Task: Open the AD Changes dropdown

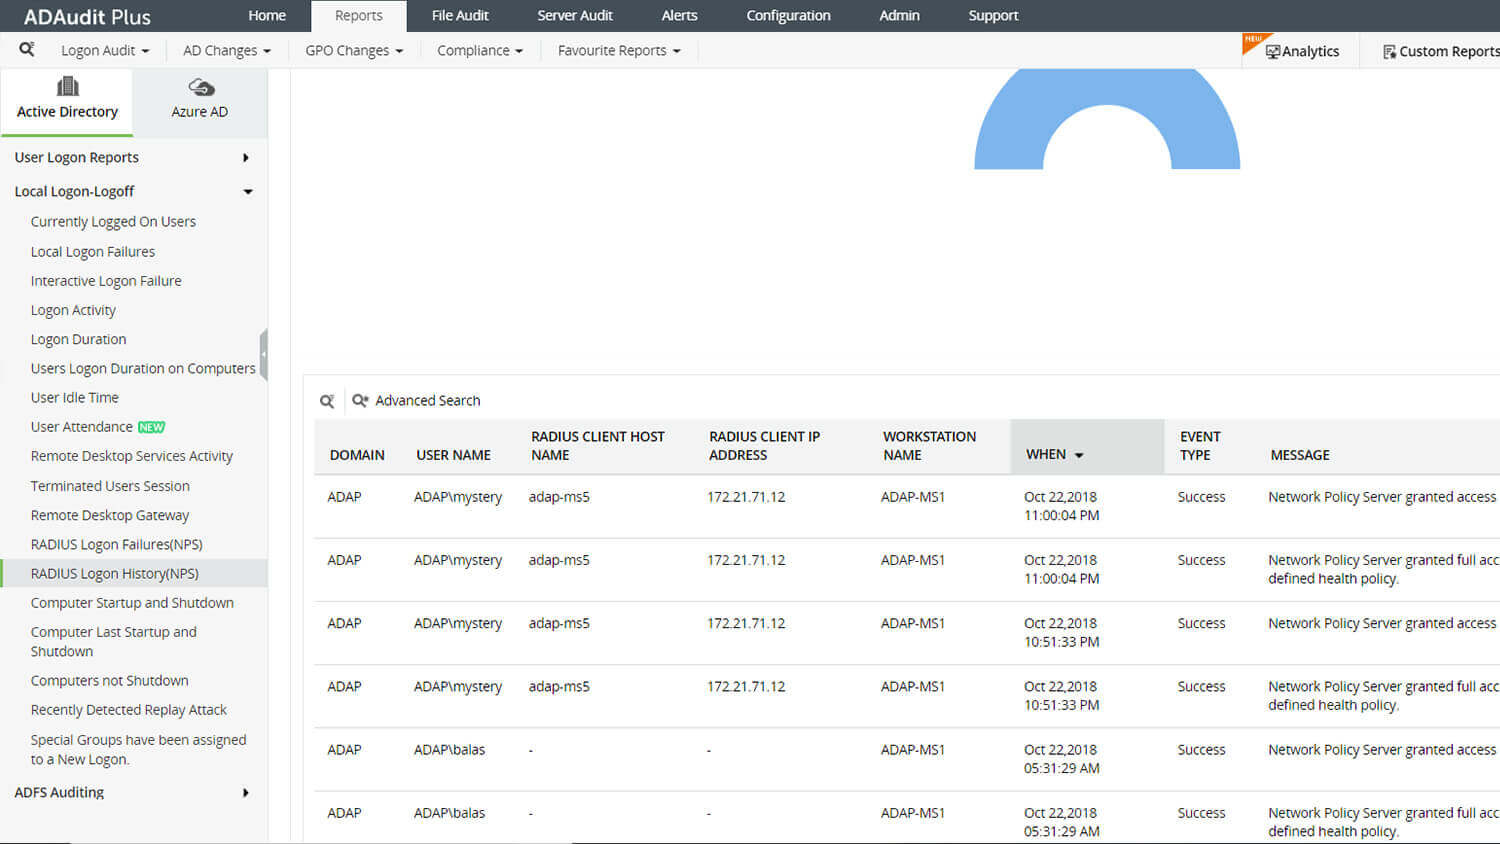Action: [227, 51]
